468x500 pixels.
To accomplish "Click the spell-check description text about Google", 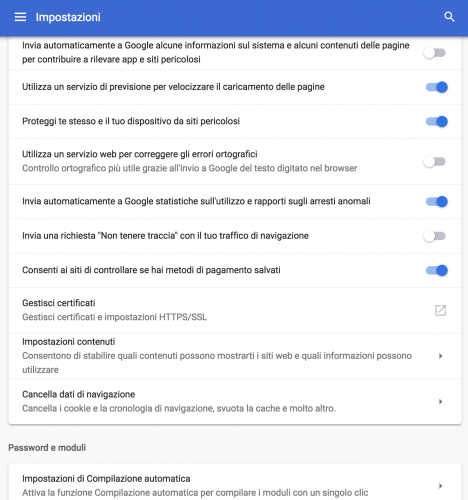I will [x=189, y=168].
